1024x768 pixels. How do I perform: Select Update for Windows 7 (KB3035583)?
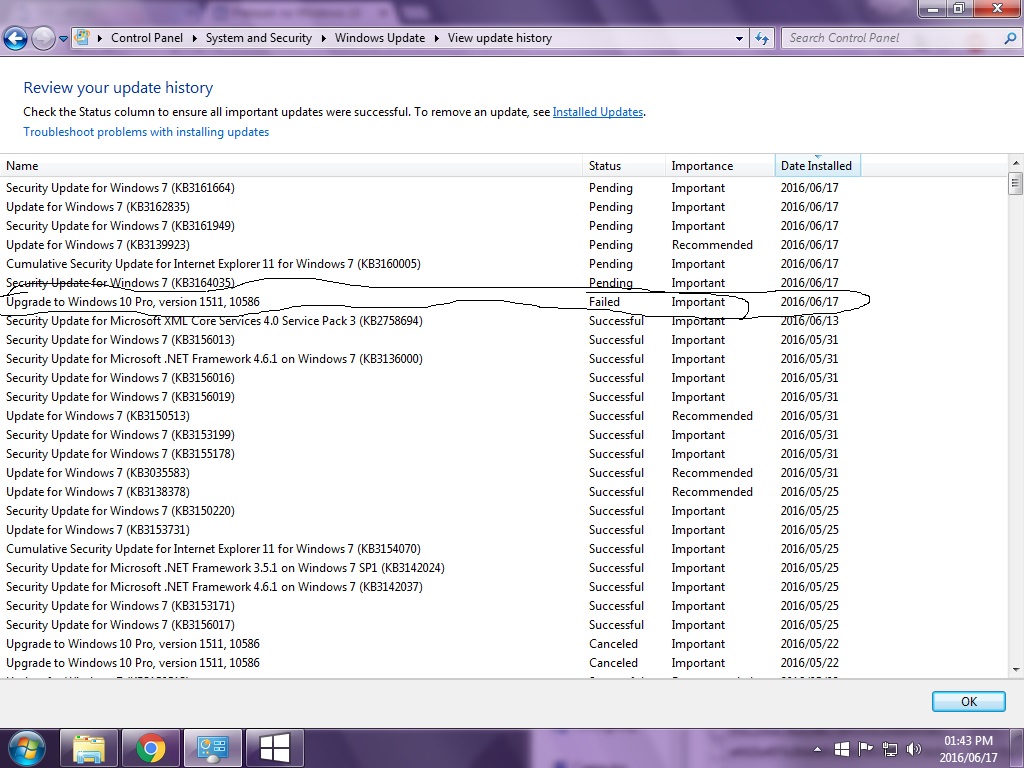pyautogui.click(x=430, y=473)
